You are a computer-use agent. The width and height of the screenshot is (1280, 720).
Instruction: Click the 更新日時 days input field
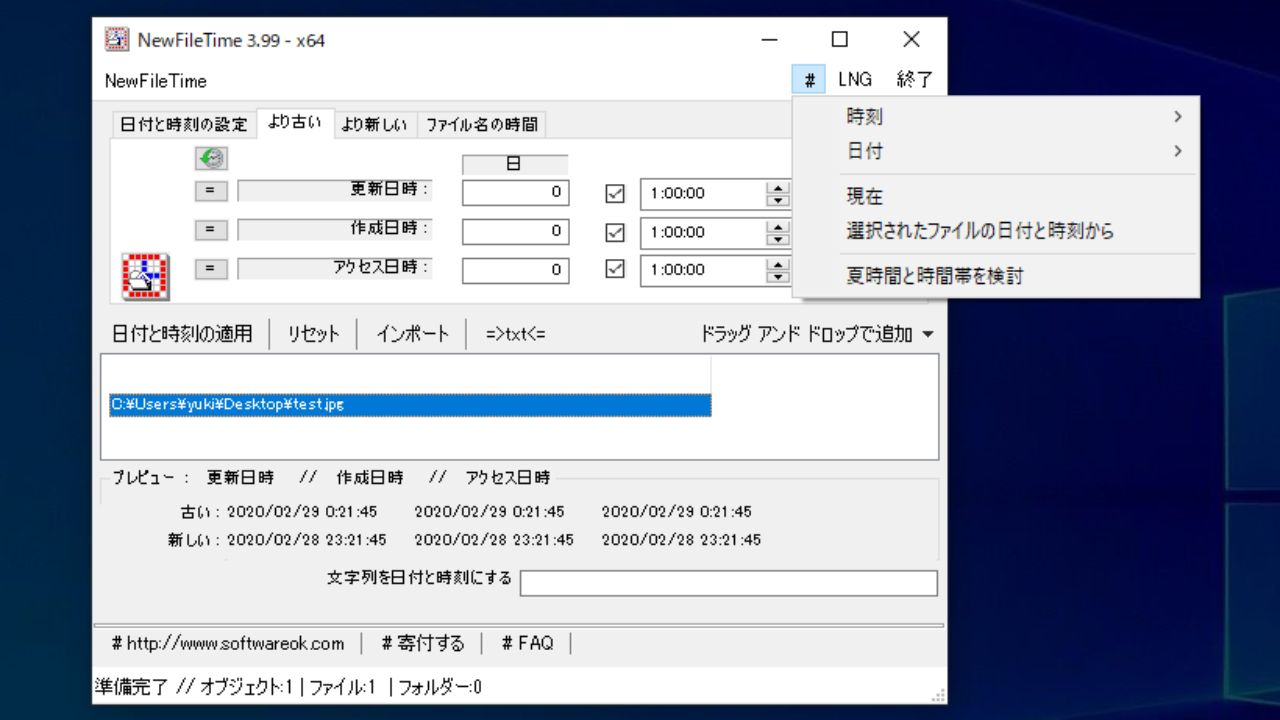coord(516,192)
